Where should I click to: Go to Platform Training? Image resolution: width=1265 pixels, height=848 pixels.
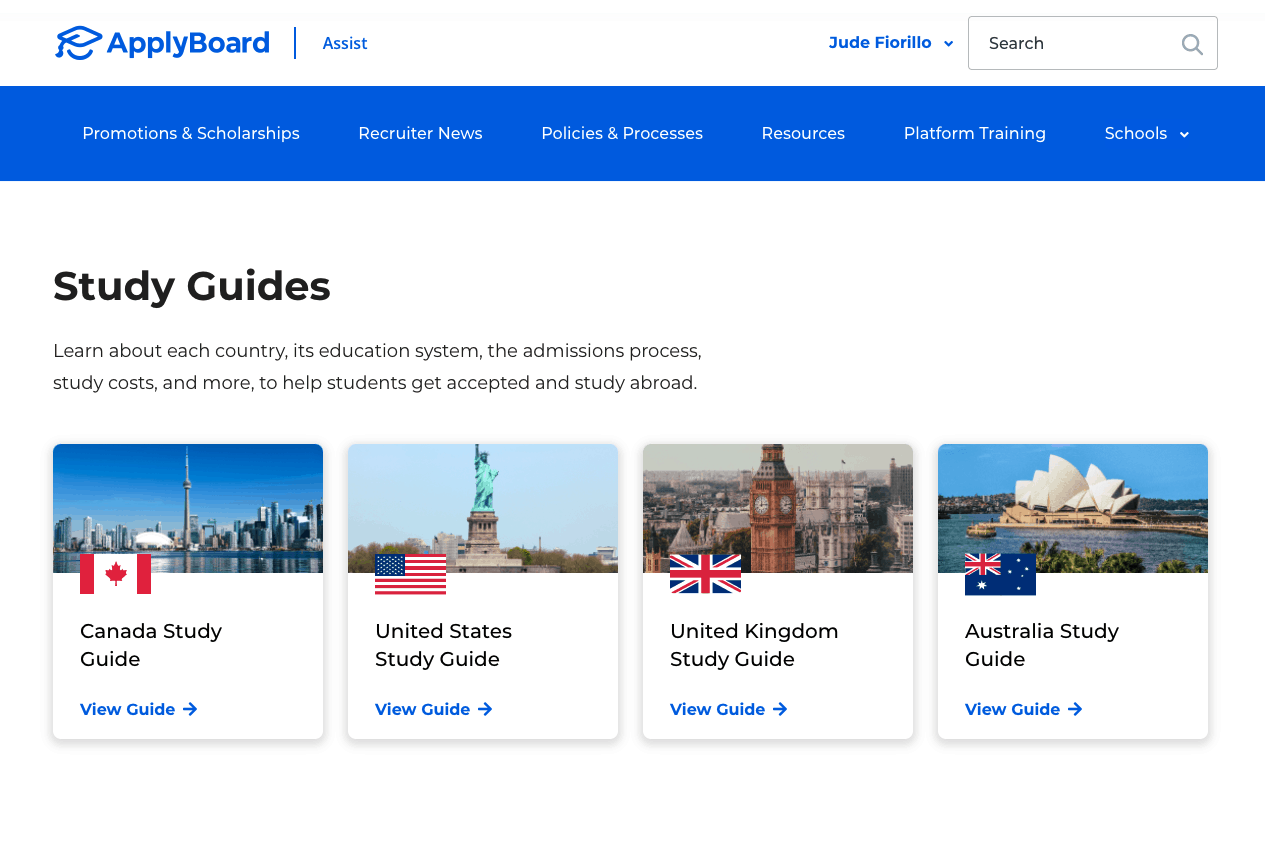coord(975,133)
